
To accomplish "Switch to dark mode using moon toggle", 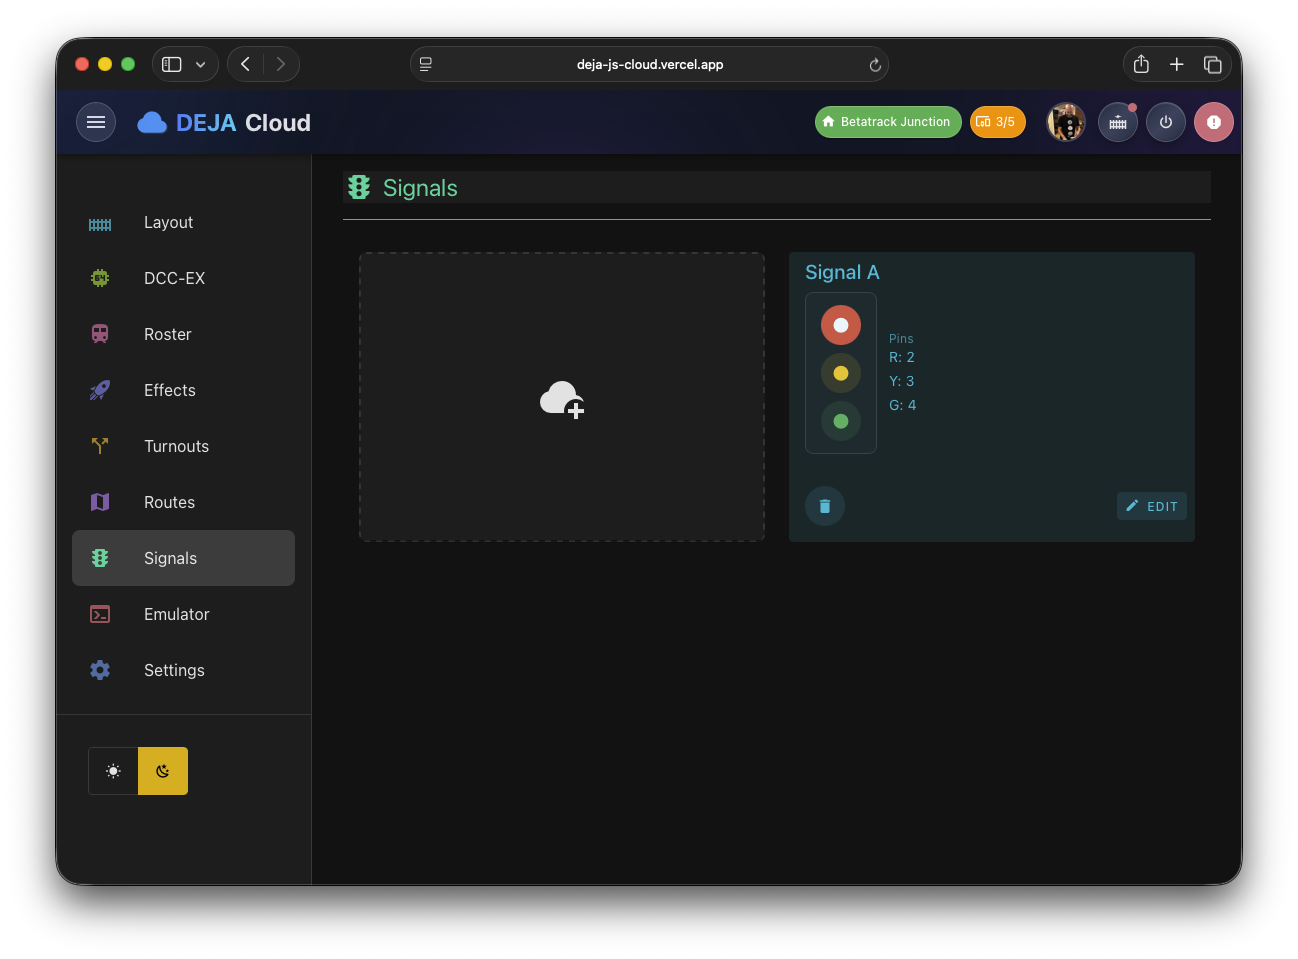I will (x=163, y=771).
